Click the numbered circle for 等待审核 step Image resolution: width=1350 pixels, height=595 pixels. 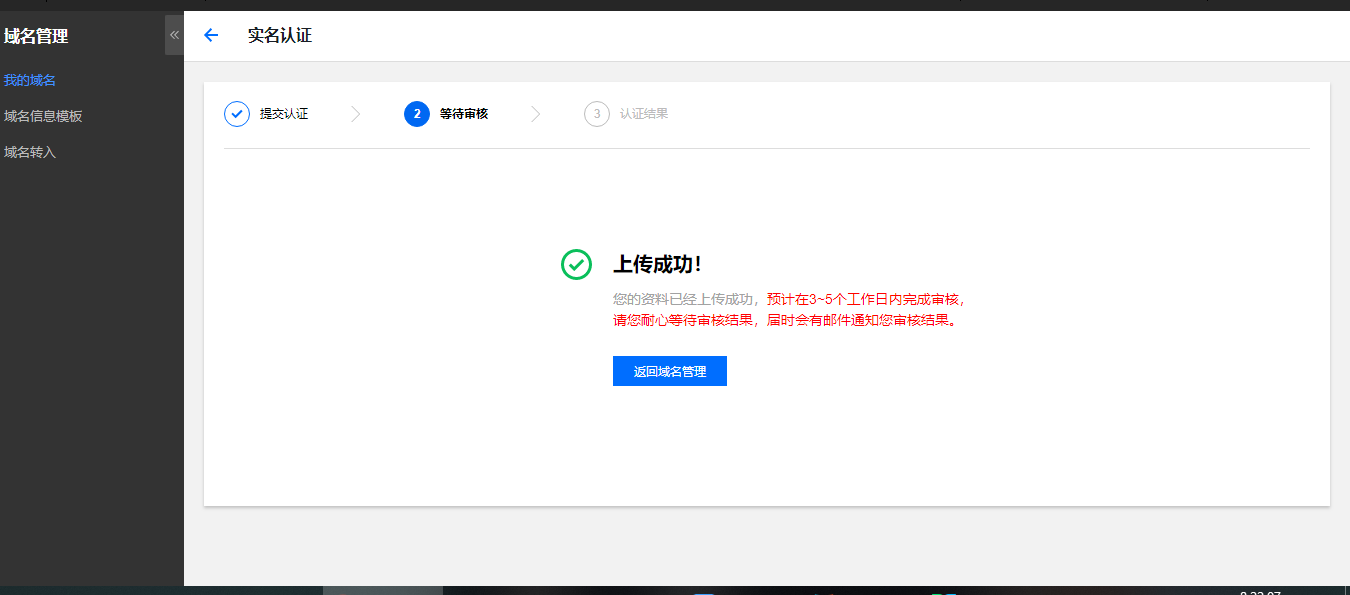pyautogui.click(x=416, y=113)
